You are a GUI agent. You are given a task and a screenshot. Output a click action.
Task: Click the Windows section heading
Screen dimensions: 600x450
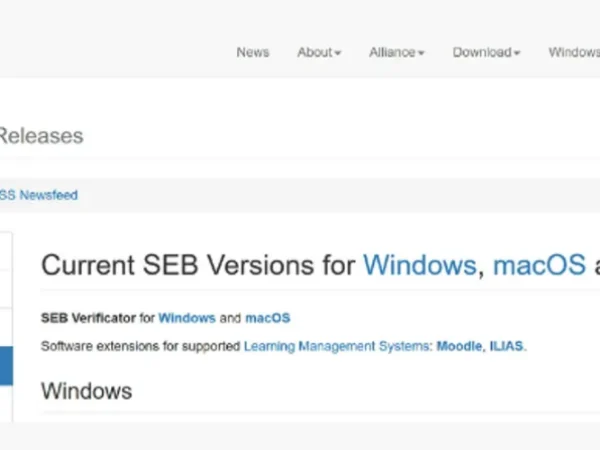click(86, 391)
